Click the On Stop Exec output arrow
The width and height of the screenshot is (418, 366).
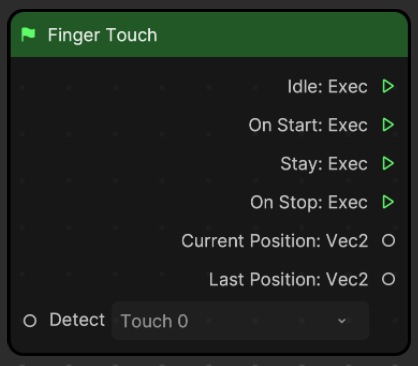click(x=388, y=202)
